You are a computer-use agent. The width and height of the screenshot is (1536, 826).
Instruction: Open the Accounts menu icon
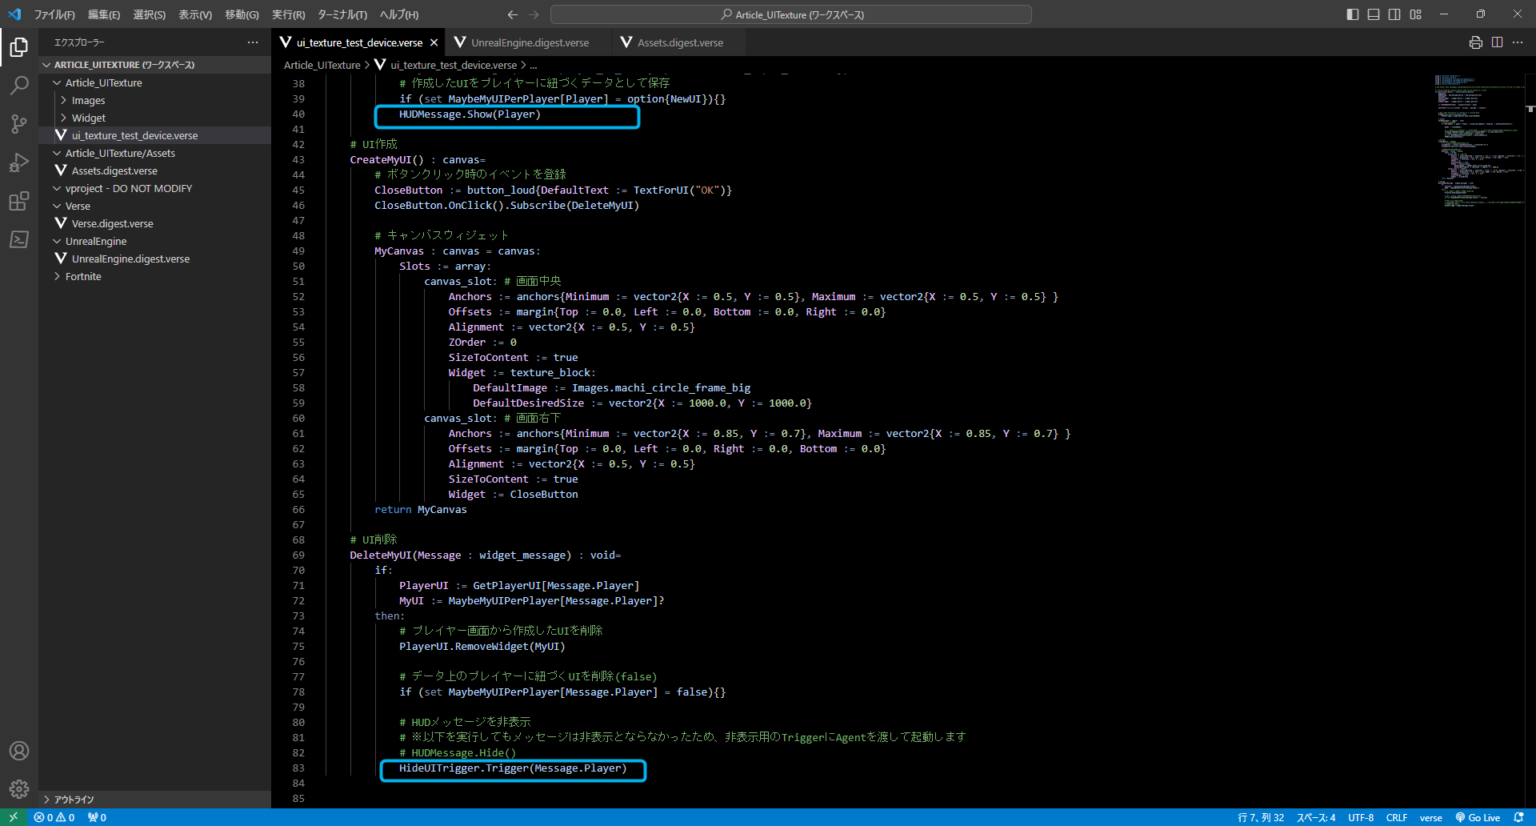point(19,751)
